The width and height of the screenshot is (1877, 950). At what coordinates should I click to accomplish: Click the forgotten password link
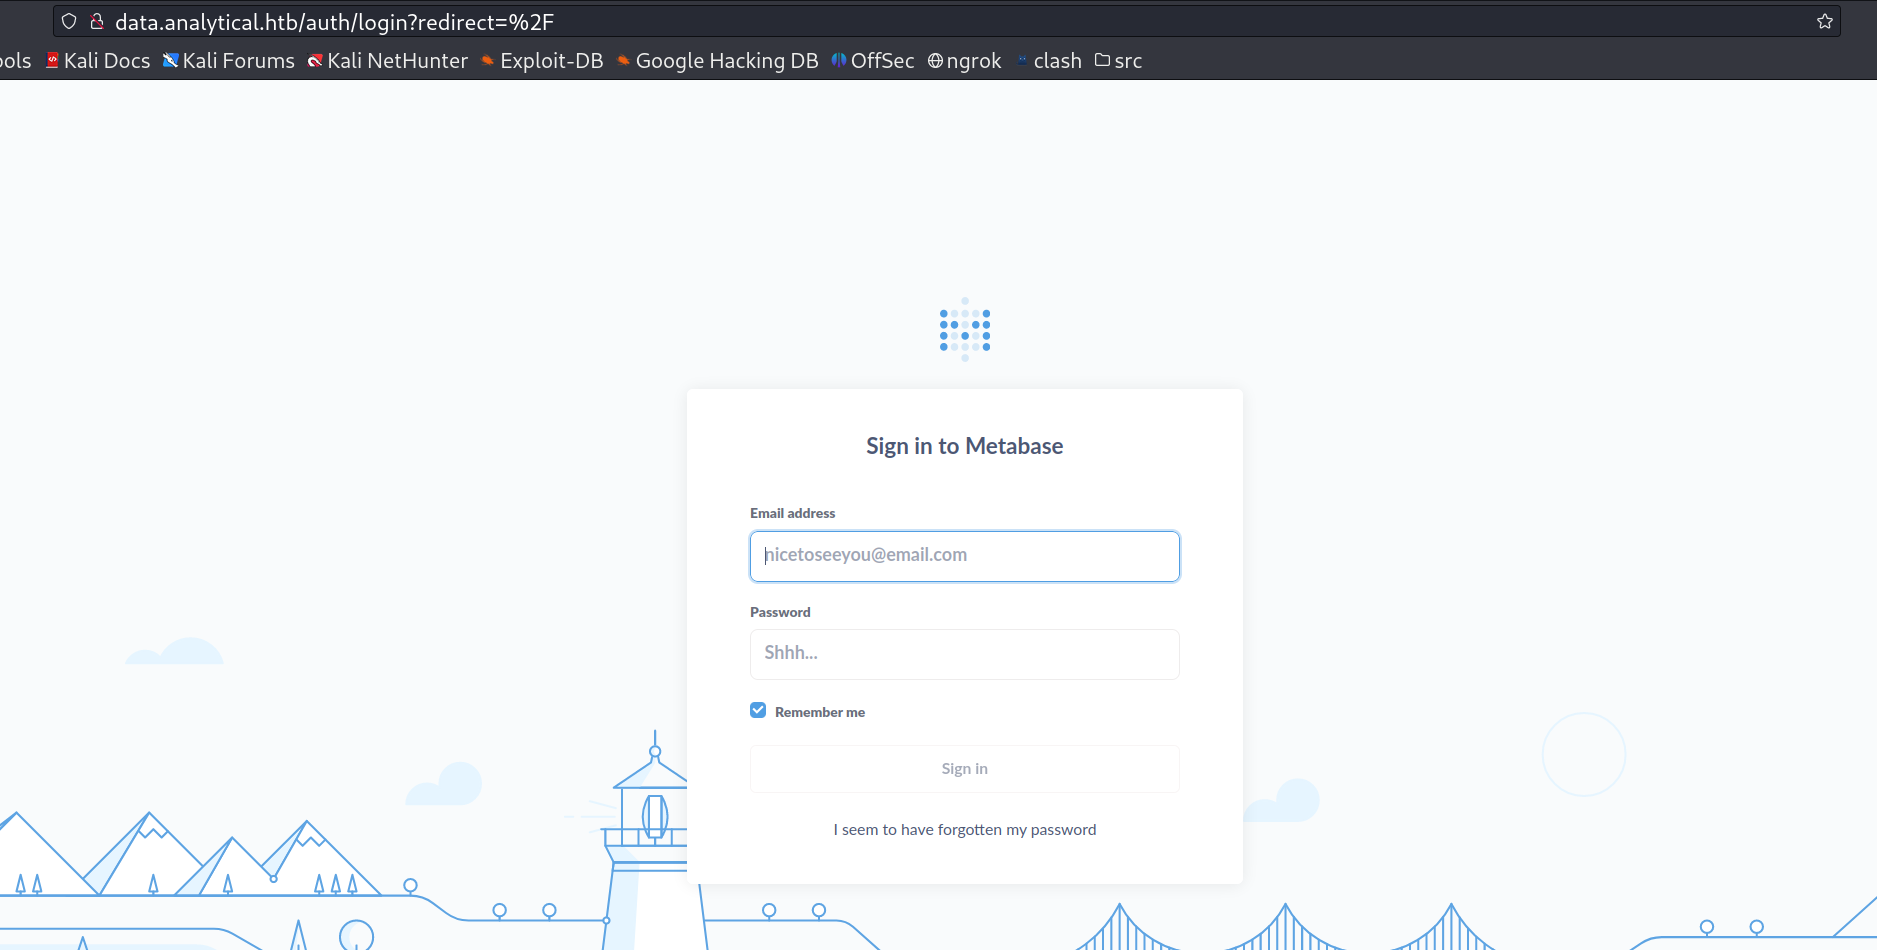pos(964,830)
